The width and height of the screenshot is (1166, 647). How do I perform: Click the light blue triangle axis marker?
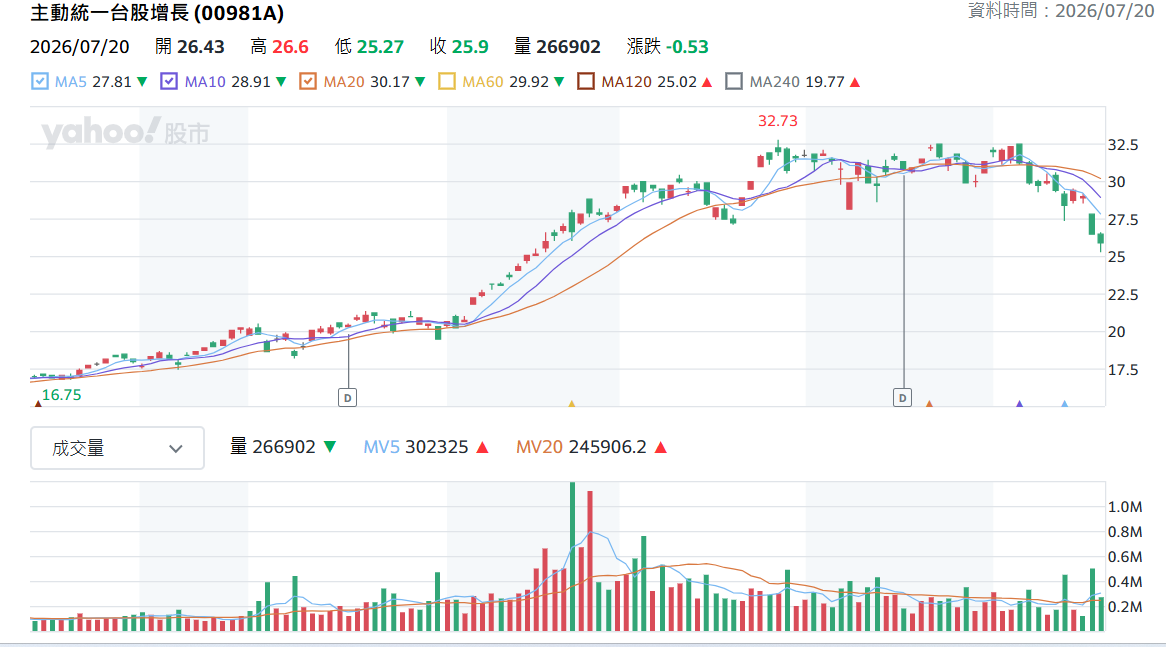(1065, 404)
